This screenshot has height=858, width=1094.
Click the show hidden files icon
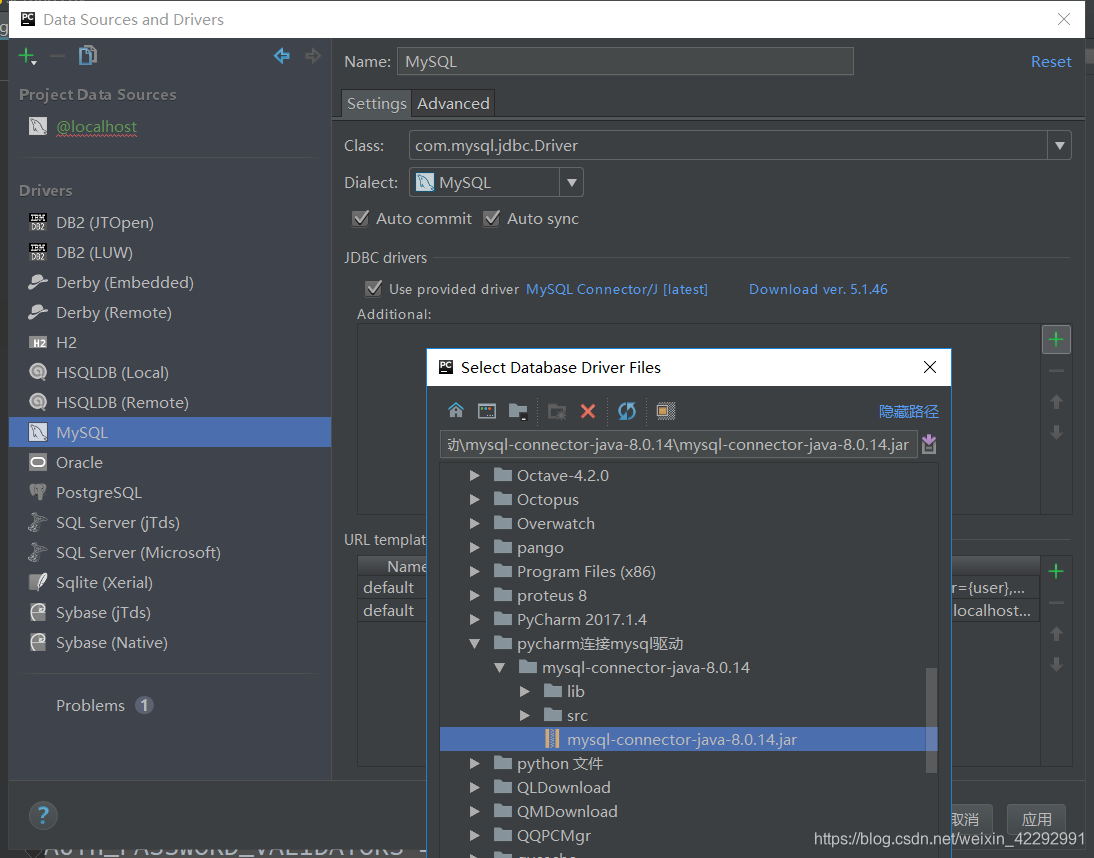(x=666, y=411)
